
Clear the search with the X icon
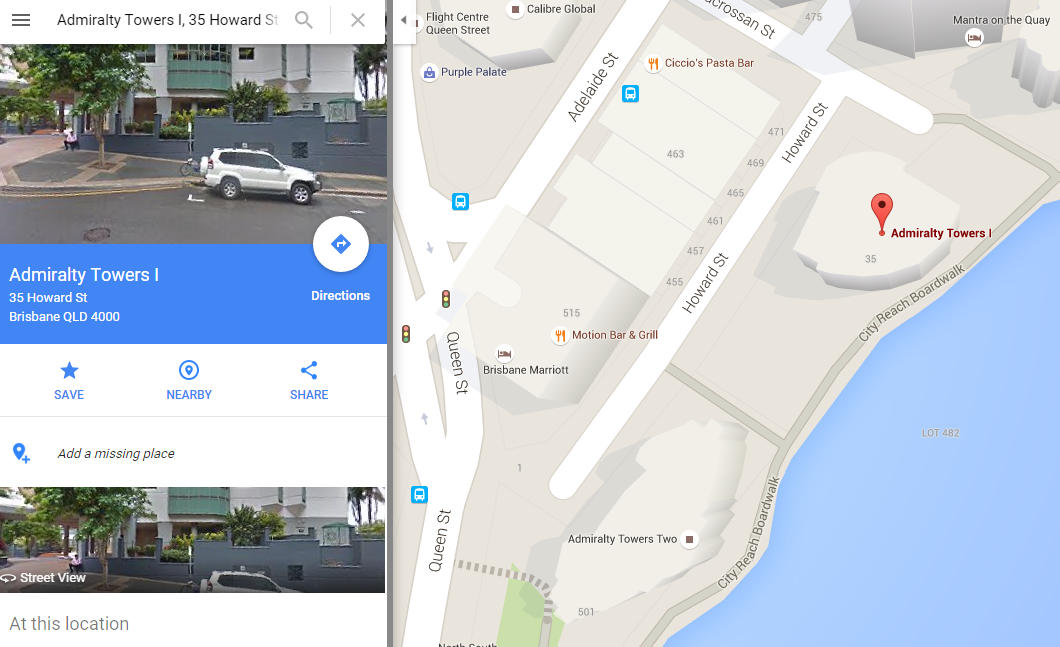[358, 20]
